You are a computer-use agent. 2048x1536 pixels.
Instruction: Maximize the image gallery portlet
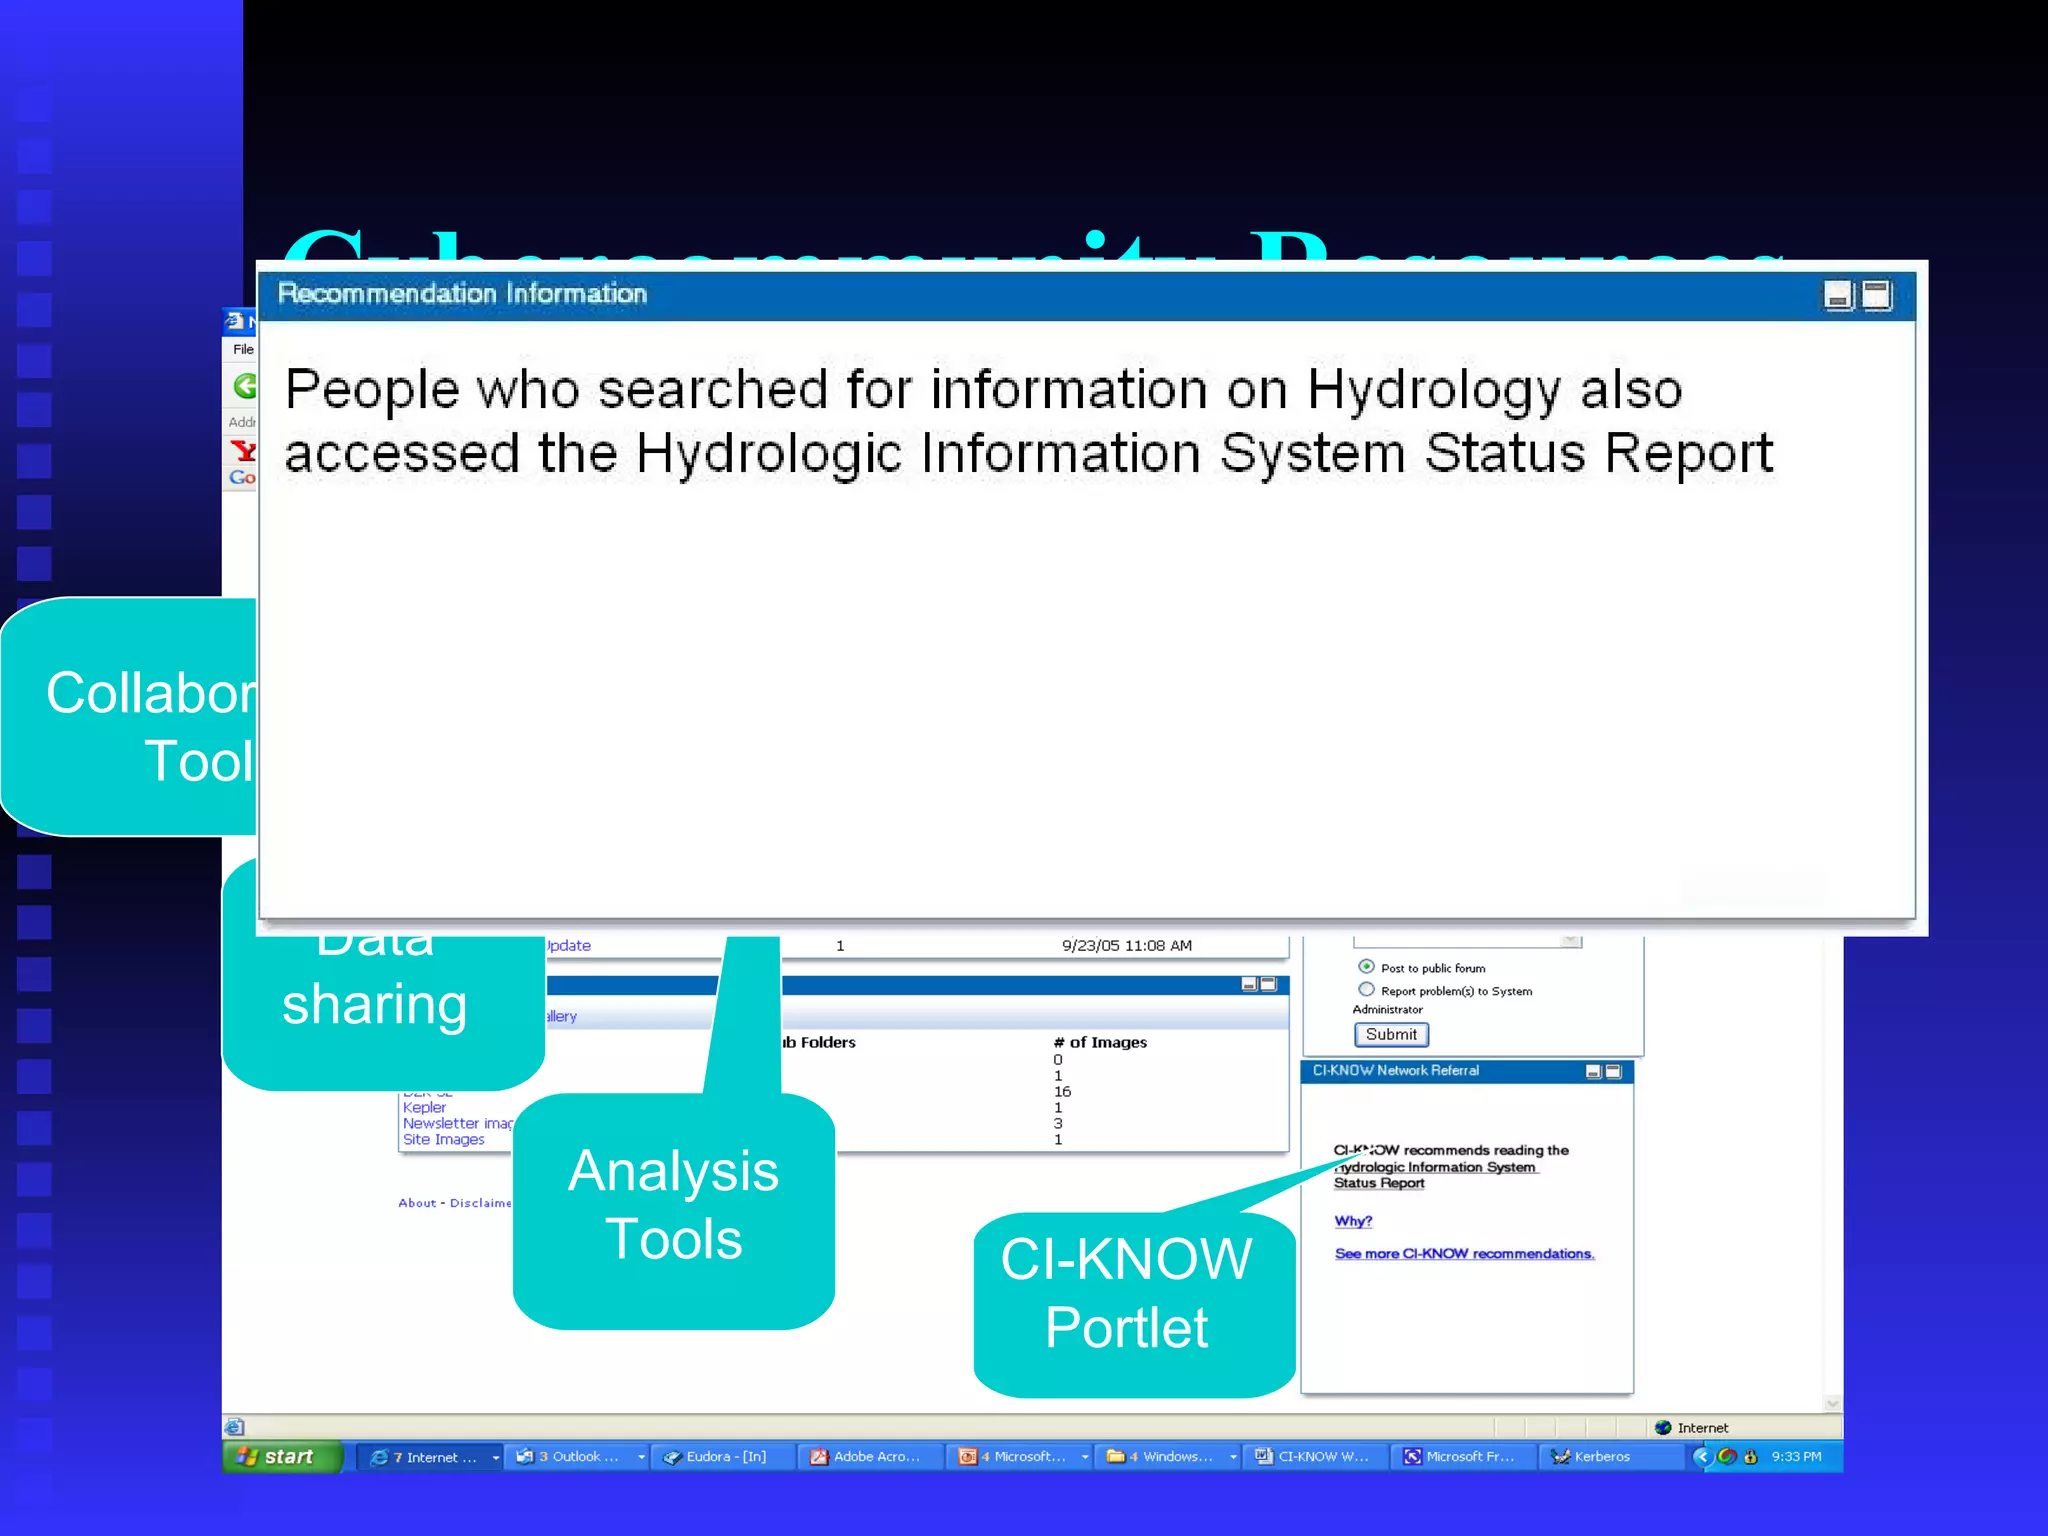(1269, 985)
